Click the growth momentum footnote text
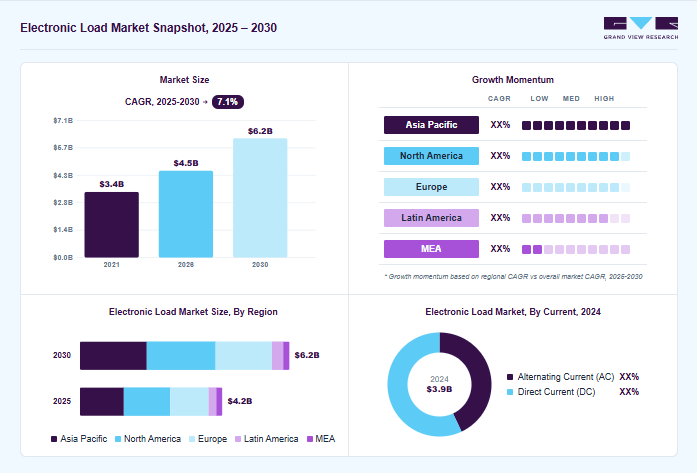The width and height of the screenshot is (697, 473). click(x=513, y=277)
